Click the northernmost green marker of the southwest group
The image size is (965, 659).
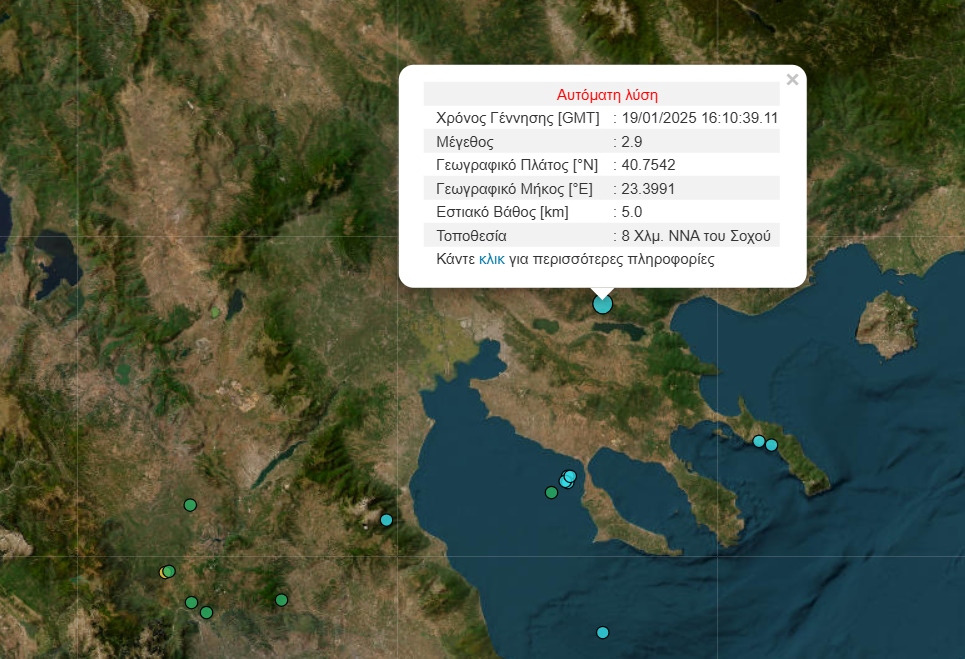(x=190, y=505)
